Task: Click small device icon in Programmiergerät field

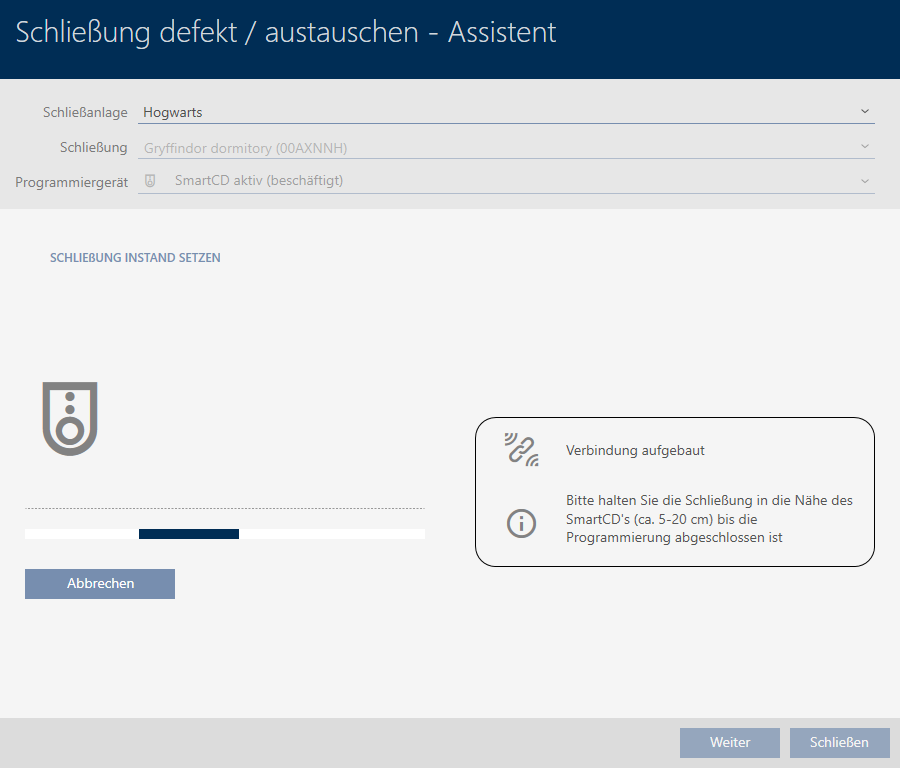Action: click(x=151, y=181)
